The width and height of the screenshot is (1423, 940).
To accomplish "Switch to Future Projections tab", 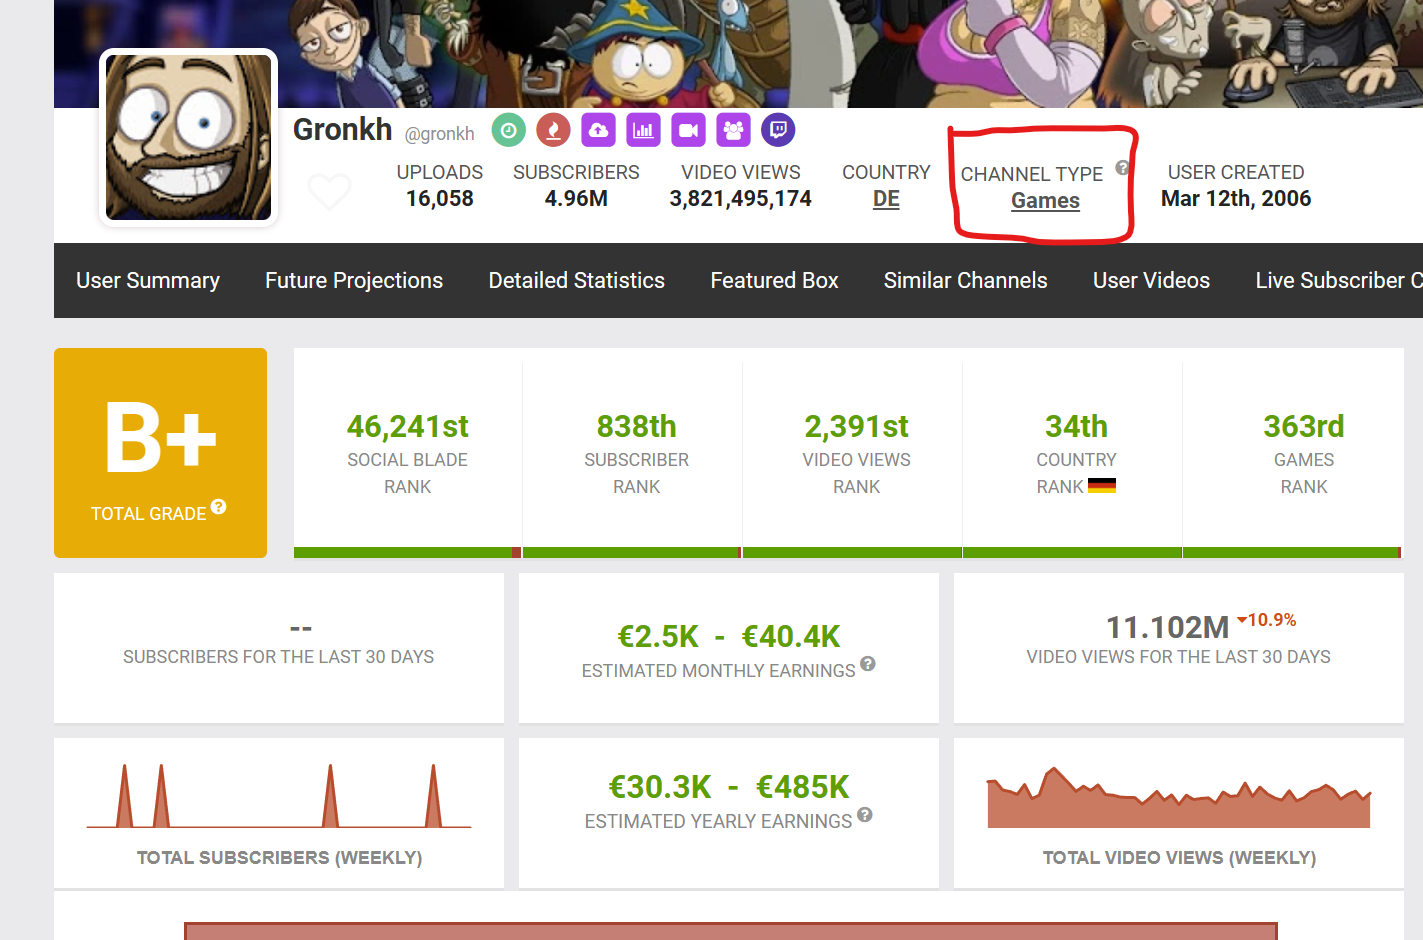I will click(x=354, y=281).
